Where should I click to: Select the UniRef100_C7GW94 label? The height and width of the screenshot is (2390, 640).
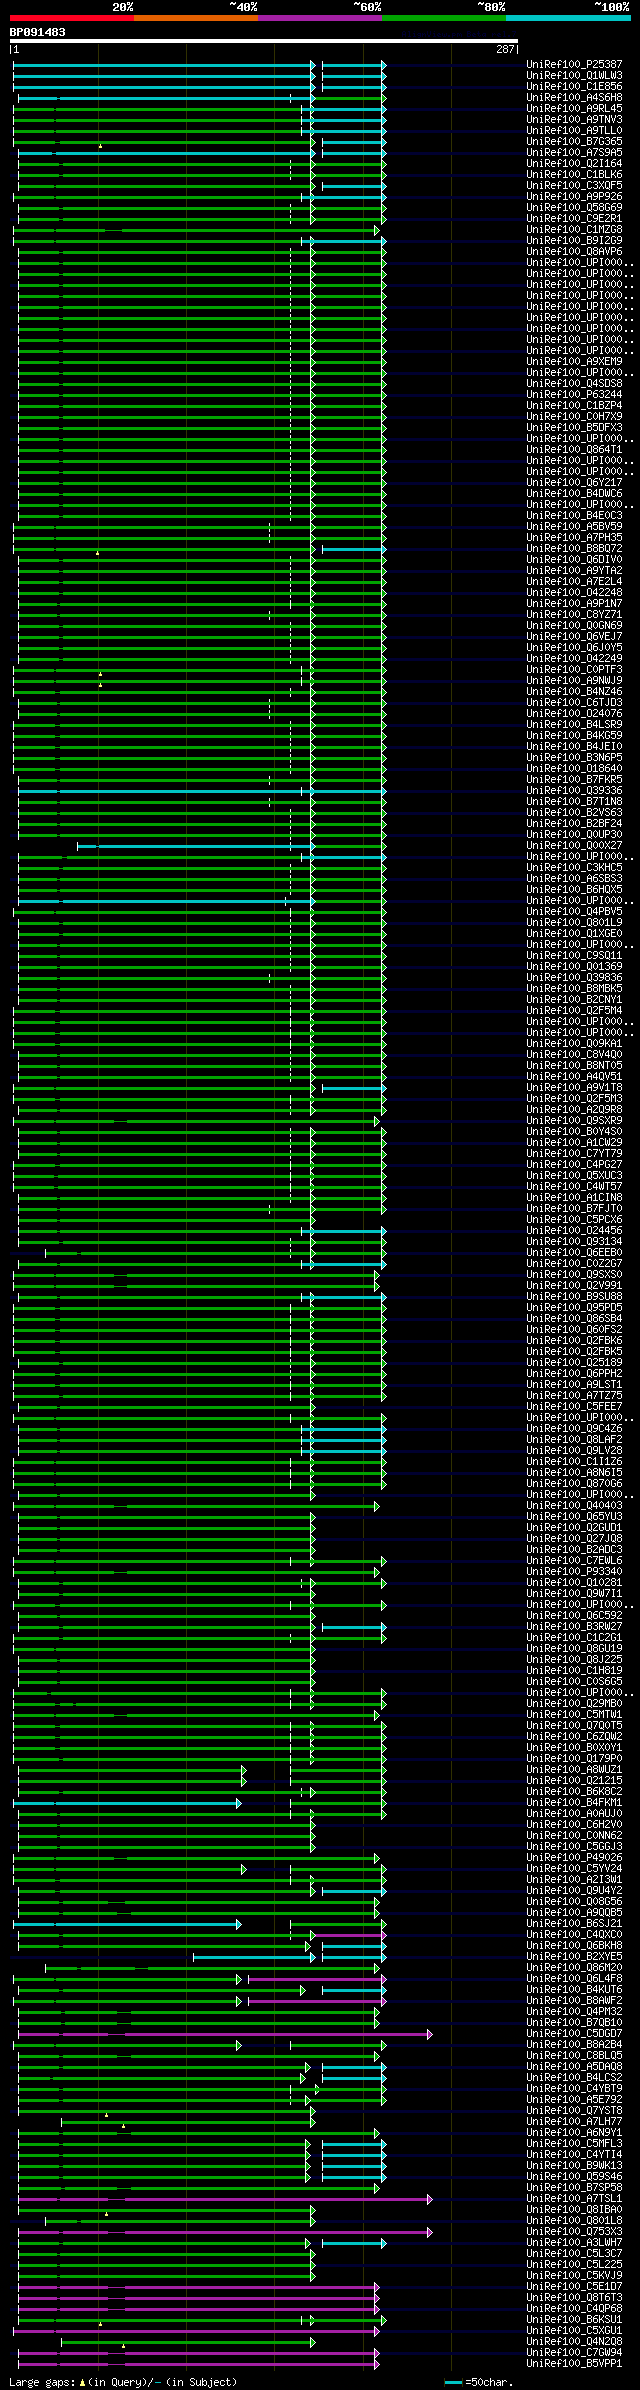574,2353
